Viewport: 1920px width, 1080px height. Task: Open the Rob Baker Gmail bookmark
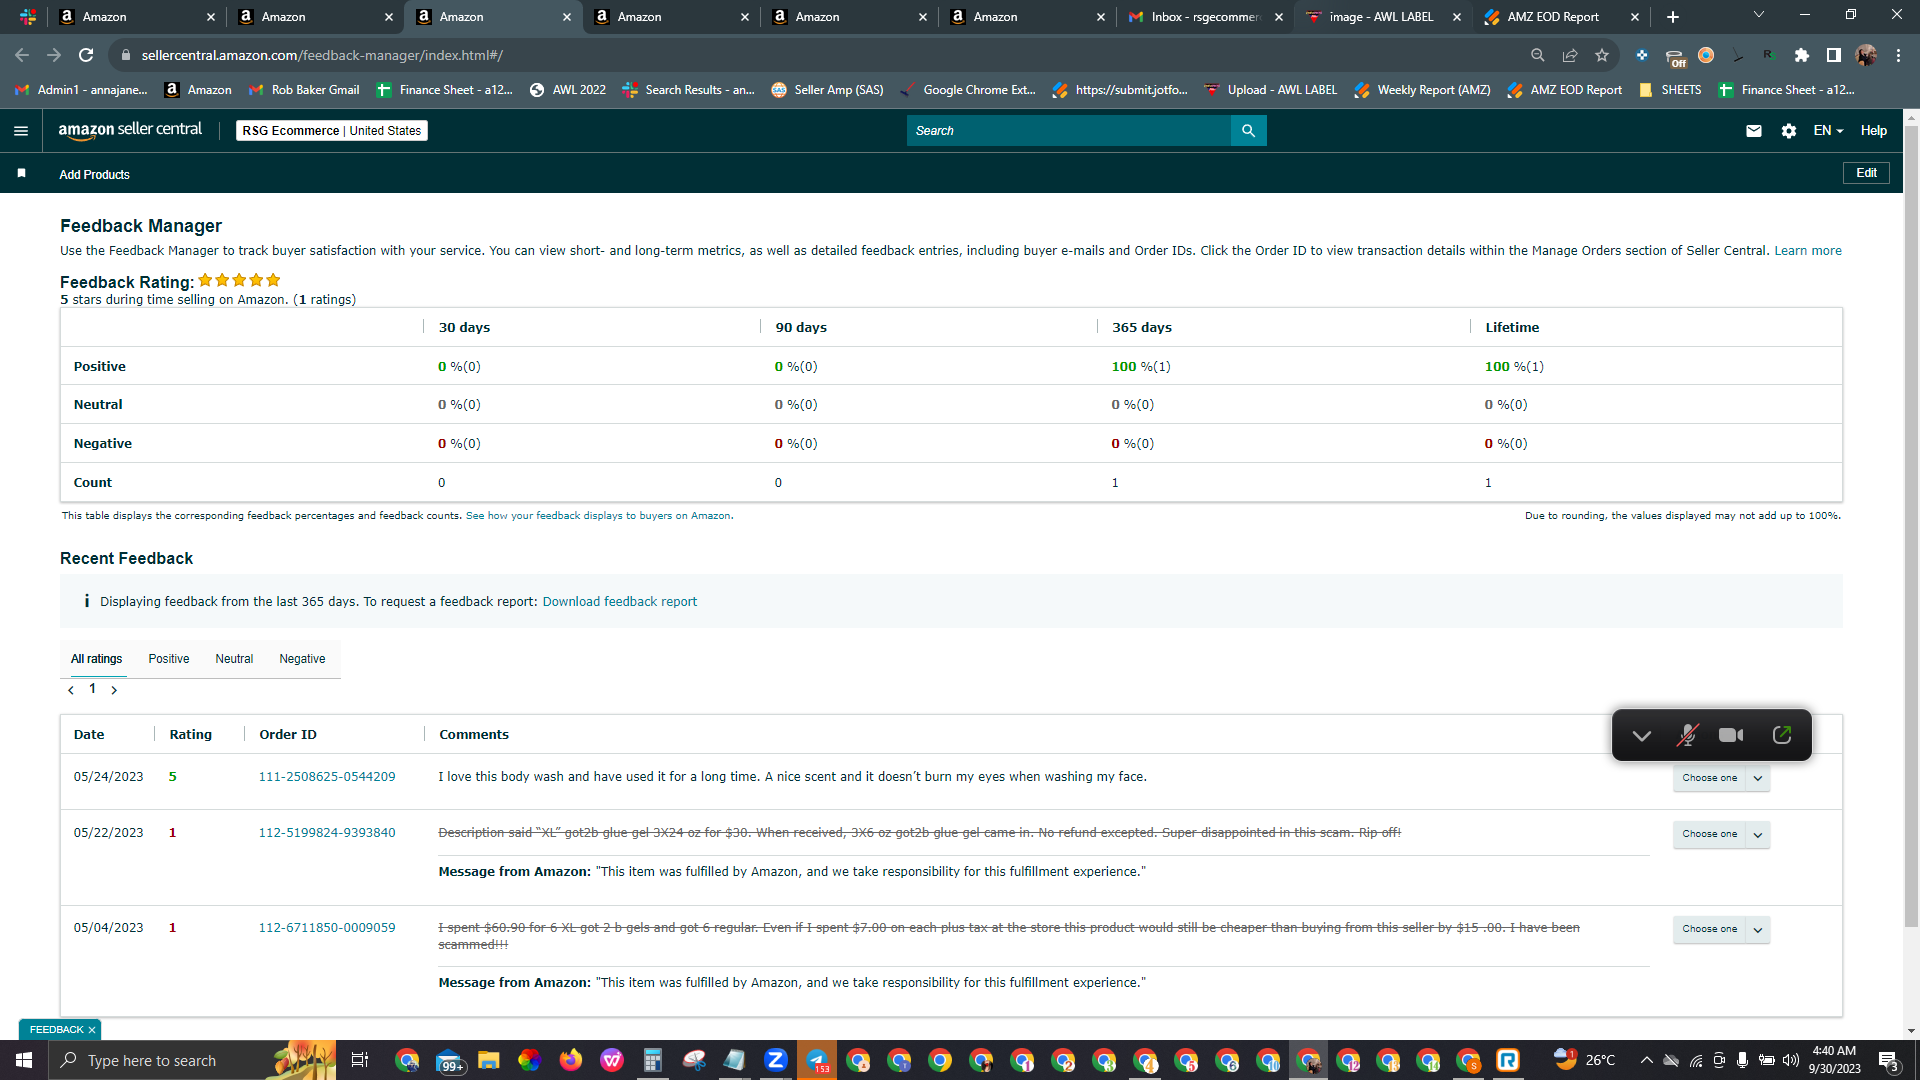(304, 90)
